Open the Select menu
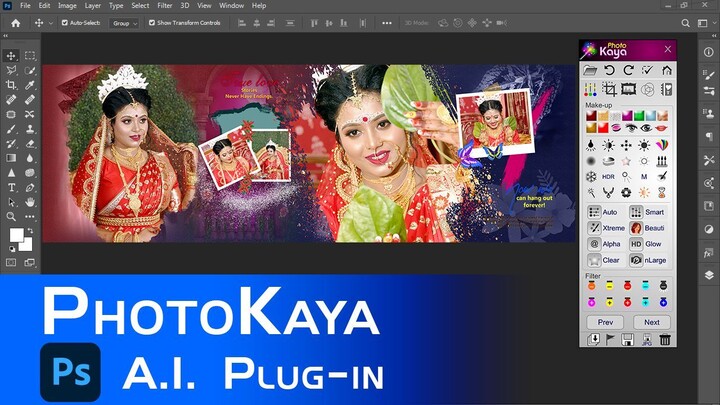 coord(140,6)
